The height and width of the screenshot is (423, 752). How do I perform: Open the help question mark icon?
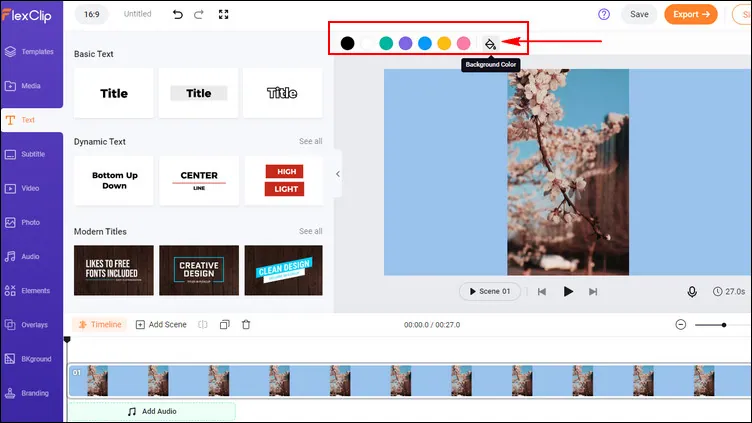click(604, 14)
